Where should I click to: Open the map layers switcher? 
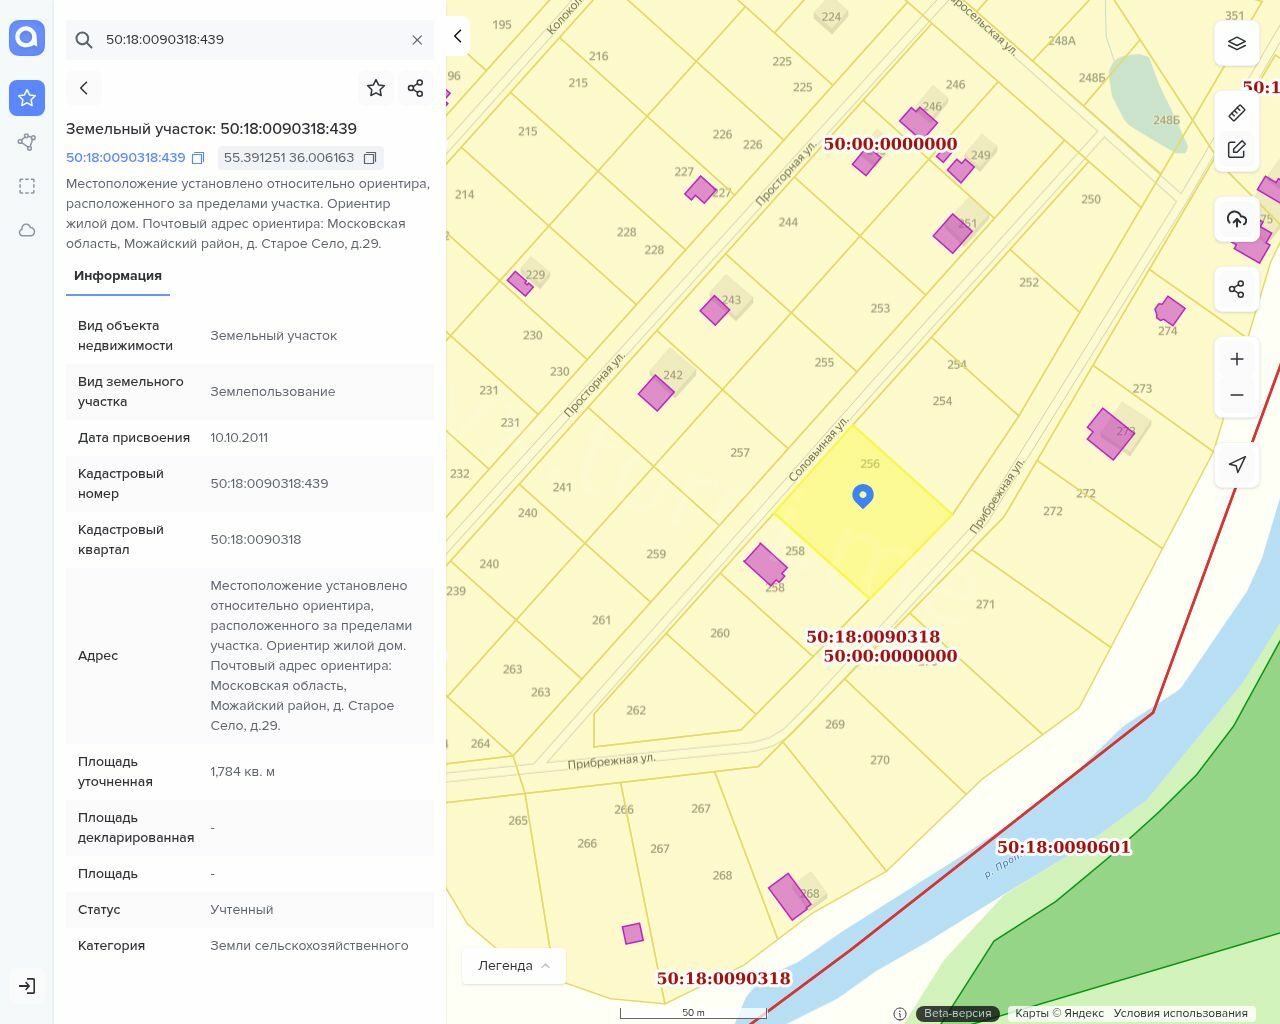click(1236, 43)
